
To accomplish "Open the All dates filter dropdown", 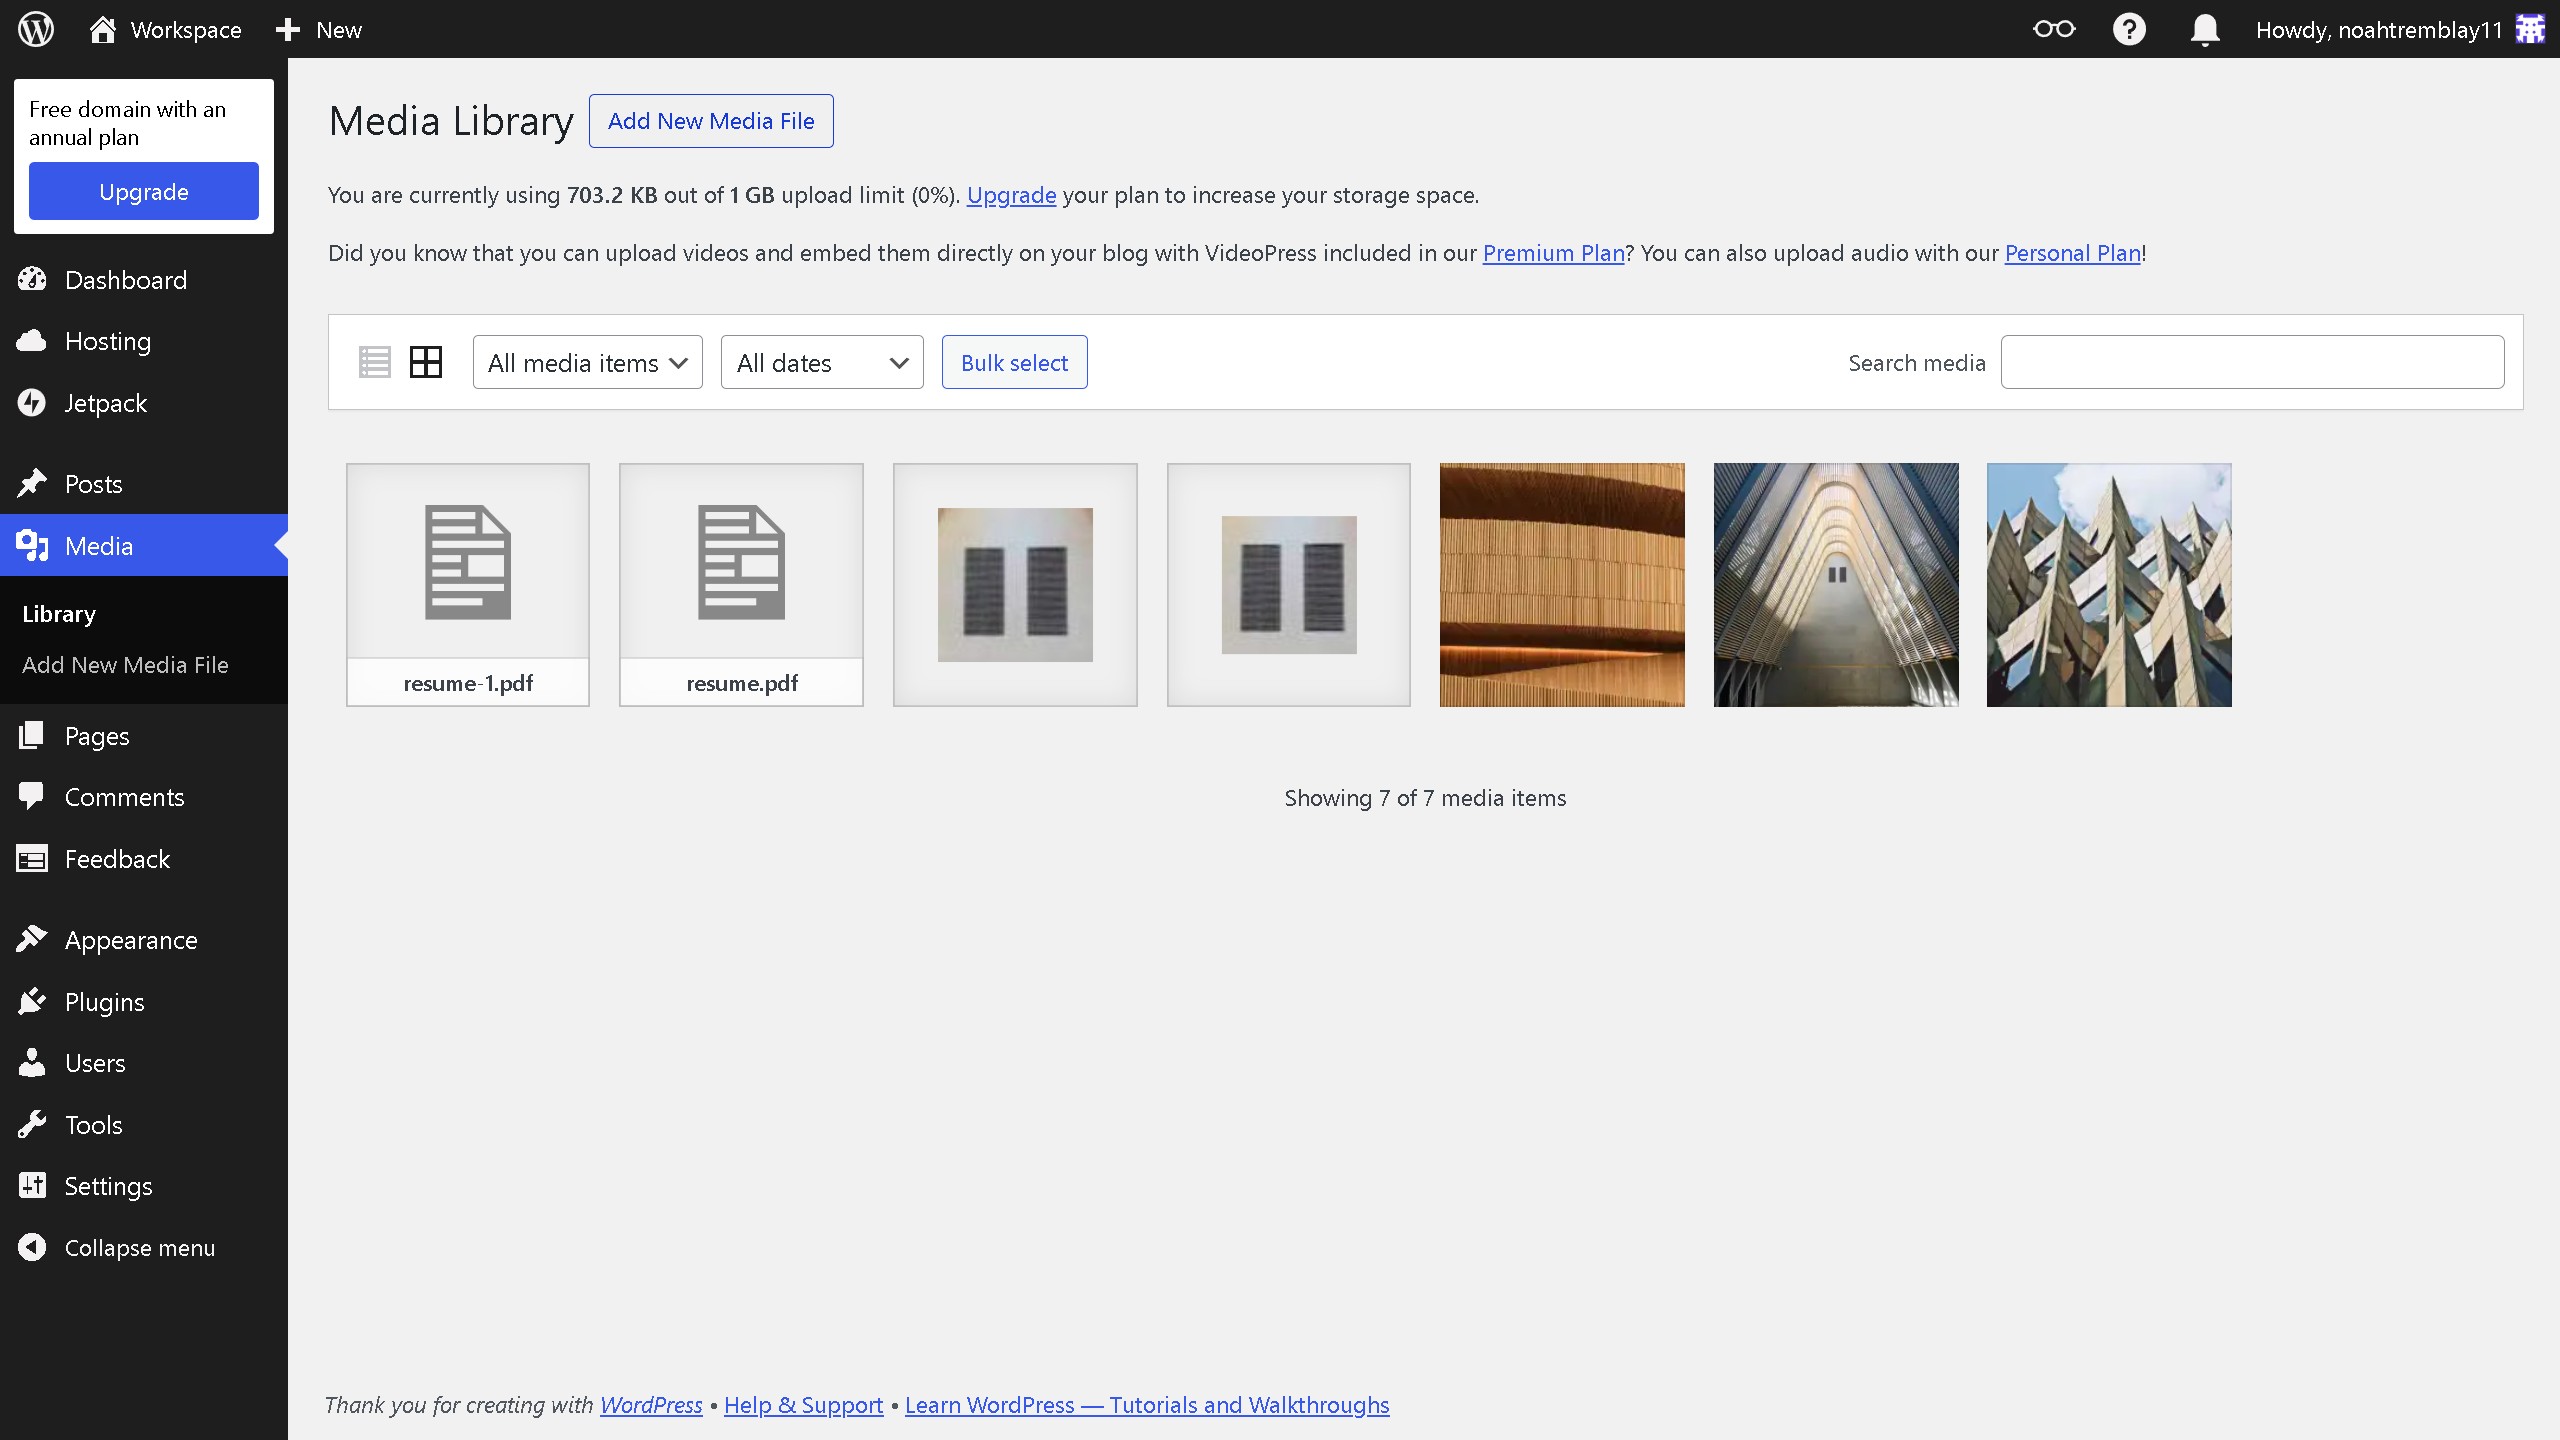I will (x=821, y=362).
